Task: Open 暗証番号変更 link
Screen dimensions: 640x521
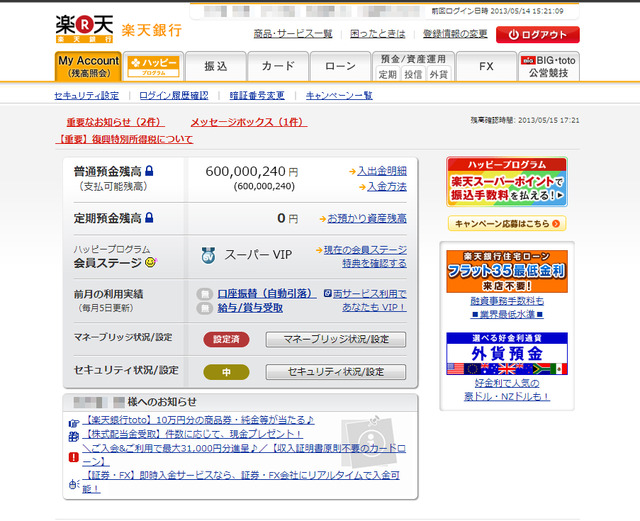Action: (x=257, y=96)
